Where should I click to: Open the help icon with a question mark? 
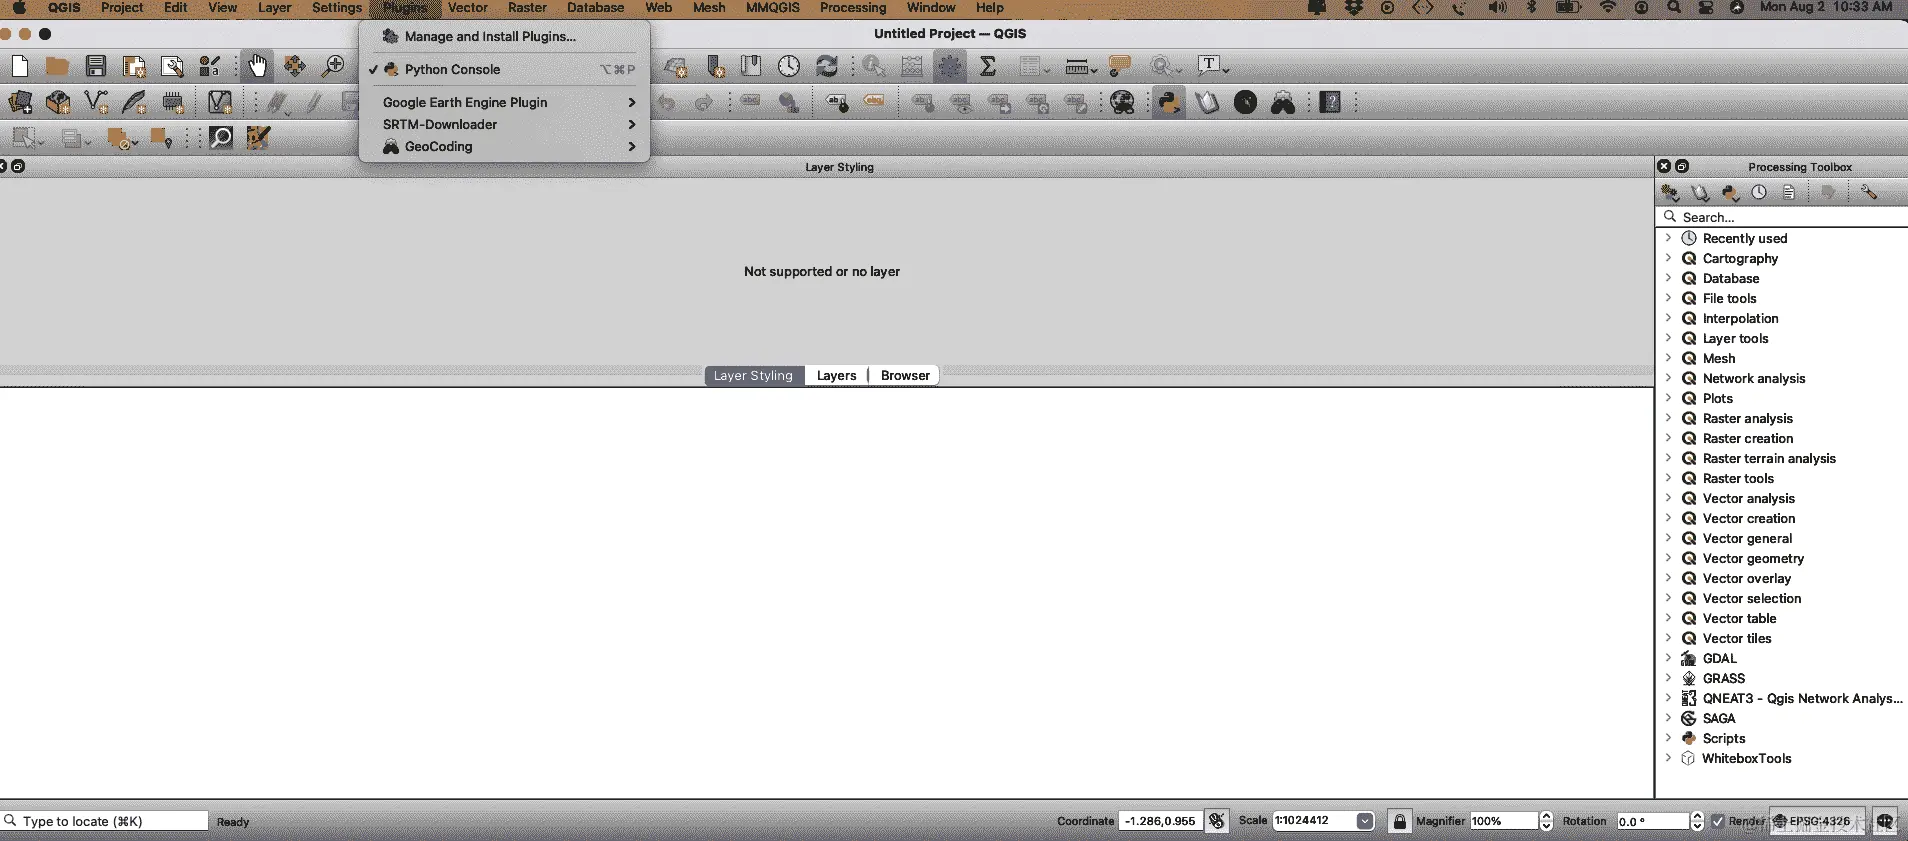[1330, 102]
